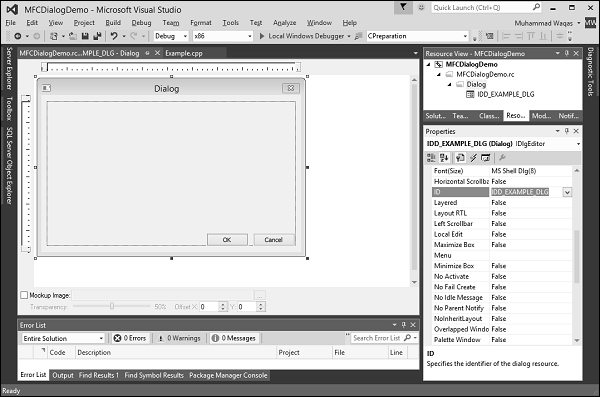Click the Test Dialog toolbar icon
The height and width of the screenshot is (397, 600).
coord(489,36)
